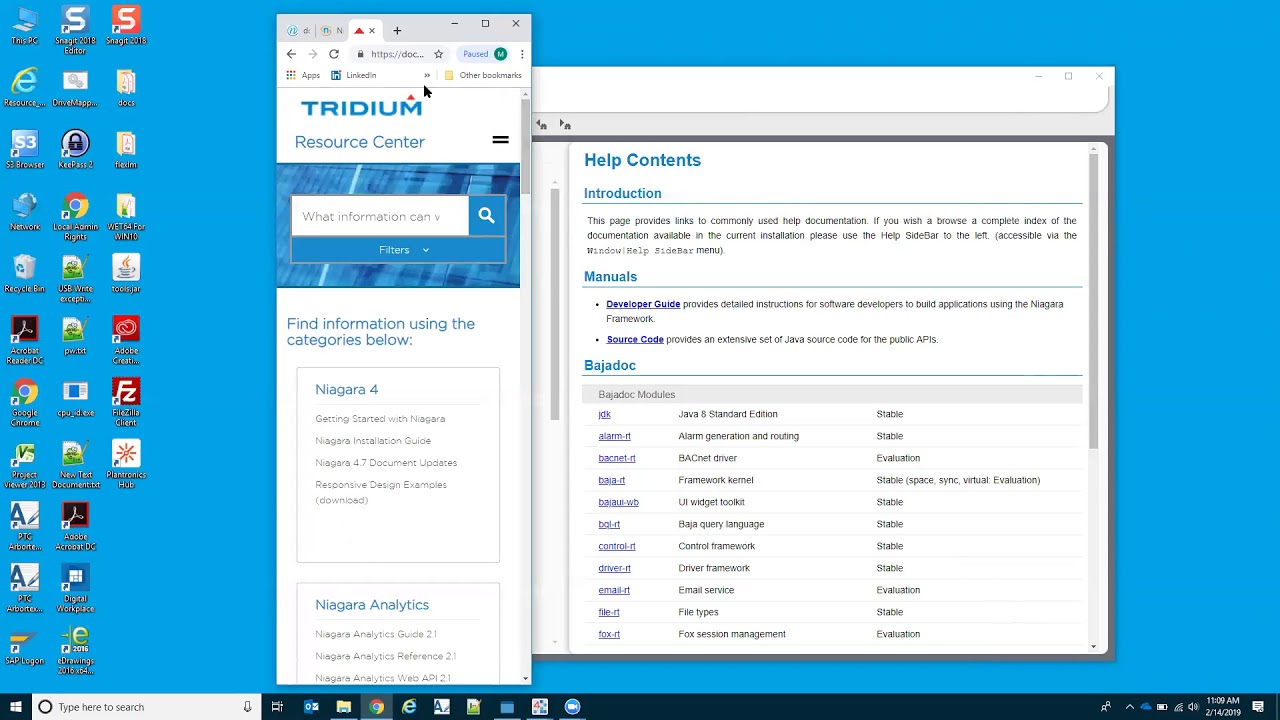Viewport: 1280px width, 720px height.
Task: Open the bajaui-wb module link
Action: click(618, 502)
